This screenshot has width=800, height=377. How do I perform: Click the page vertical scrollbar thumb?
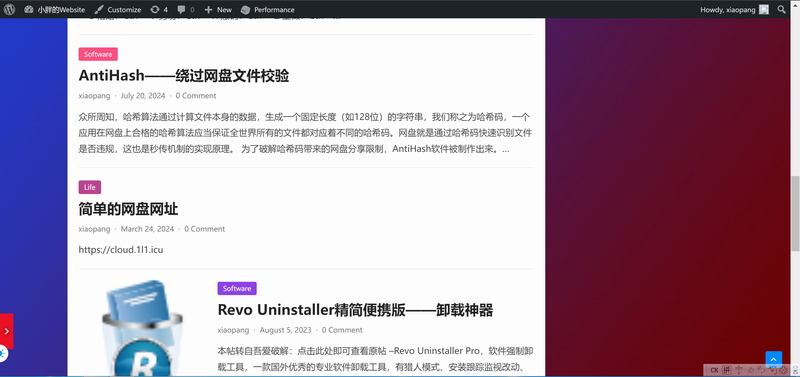coord(795,213)
